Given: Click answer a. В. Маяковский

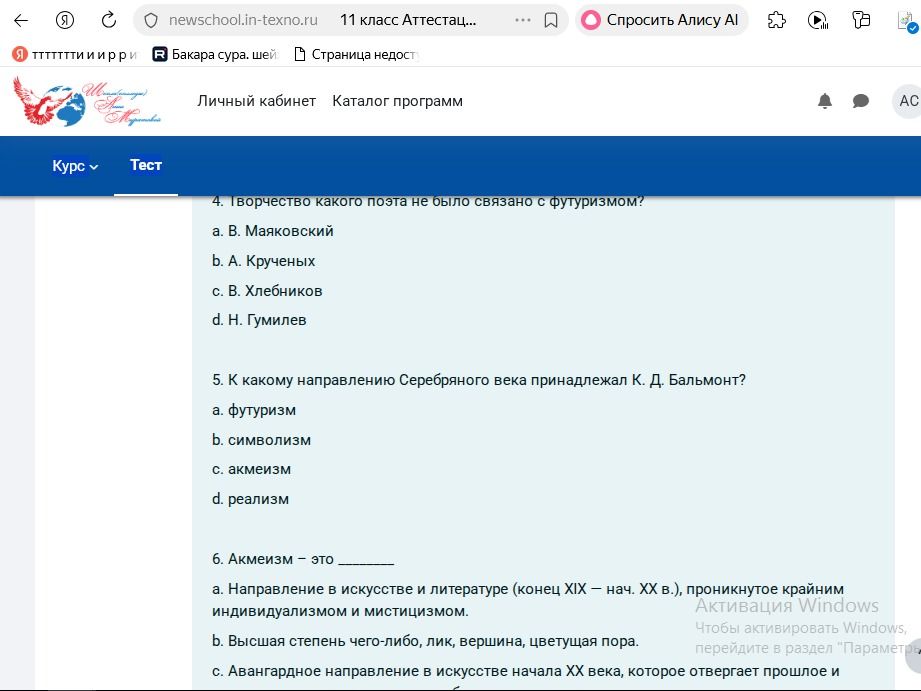Looking at the screenshot, I should click(x=273, y=231).
